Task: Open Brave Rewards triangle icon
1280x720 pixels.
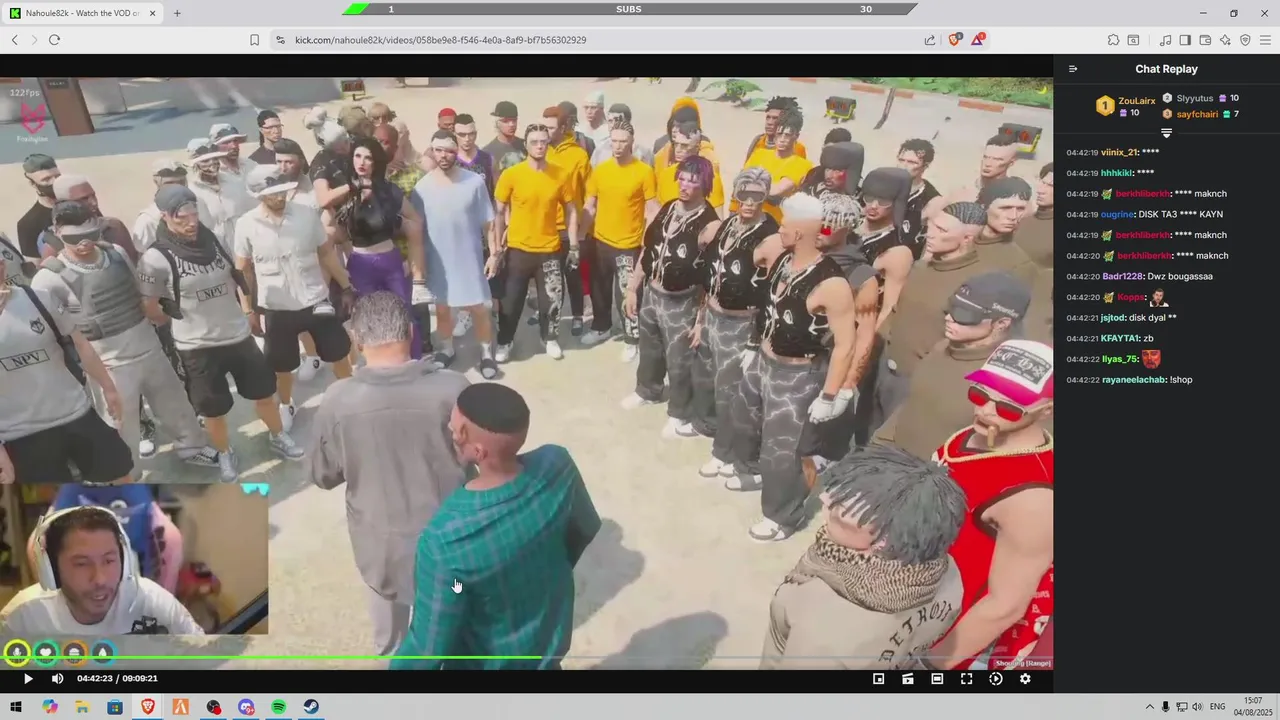Action: (979, 40)
